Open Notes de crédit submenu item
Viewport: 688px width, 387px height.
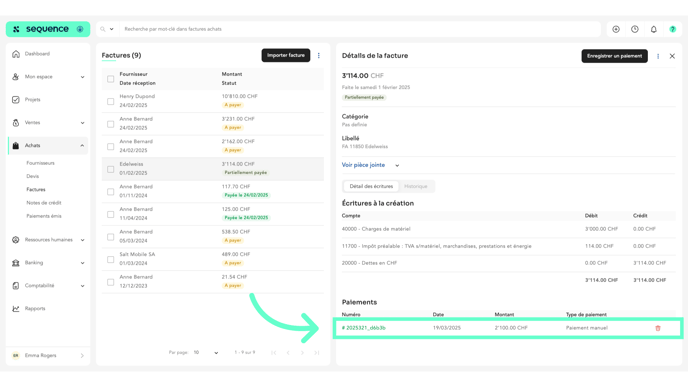pyautogui.click(x=44, y=203)
